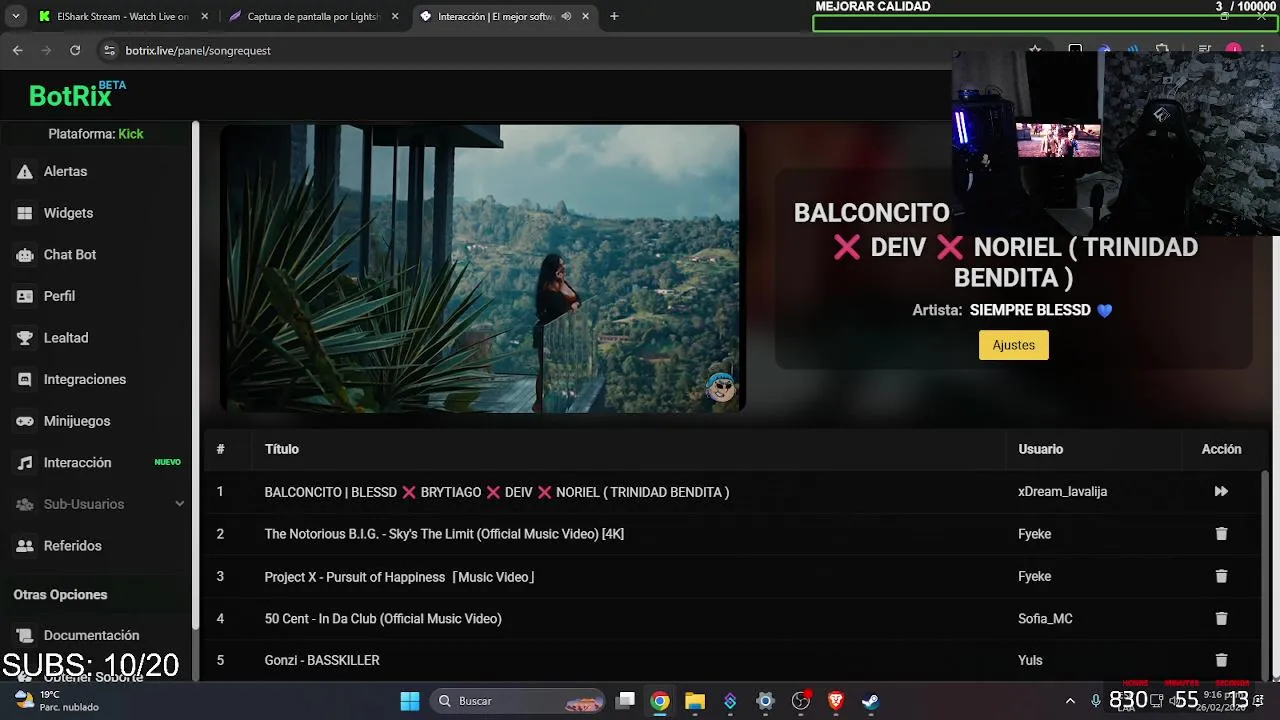Screen dimensions: 1280x720
Task: Open the taskbar app with the gear icon
Action: (765, 701)
